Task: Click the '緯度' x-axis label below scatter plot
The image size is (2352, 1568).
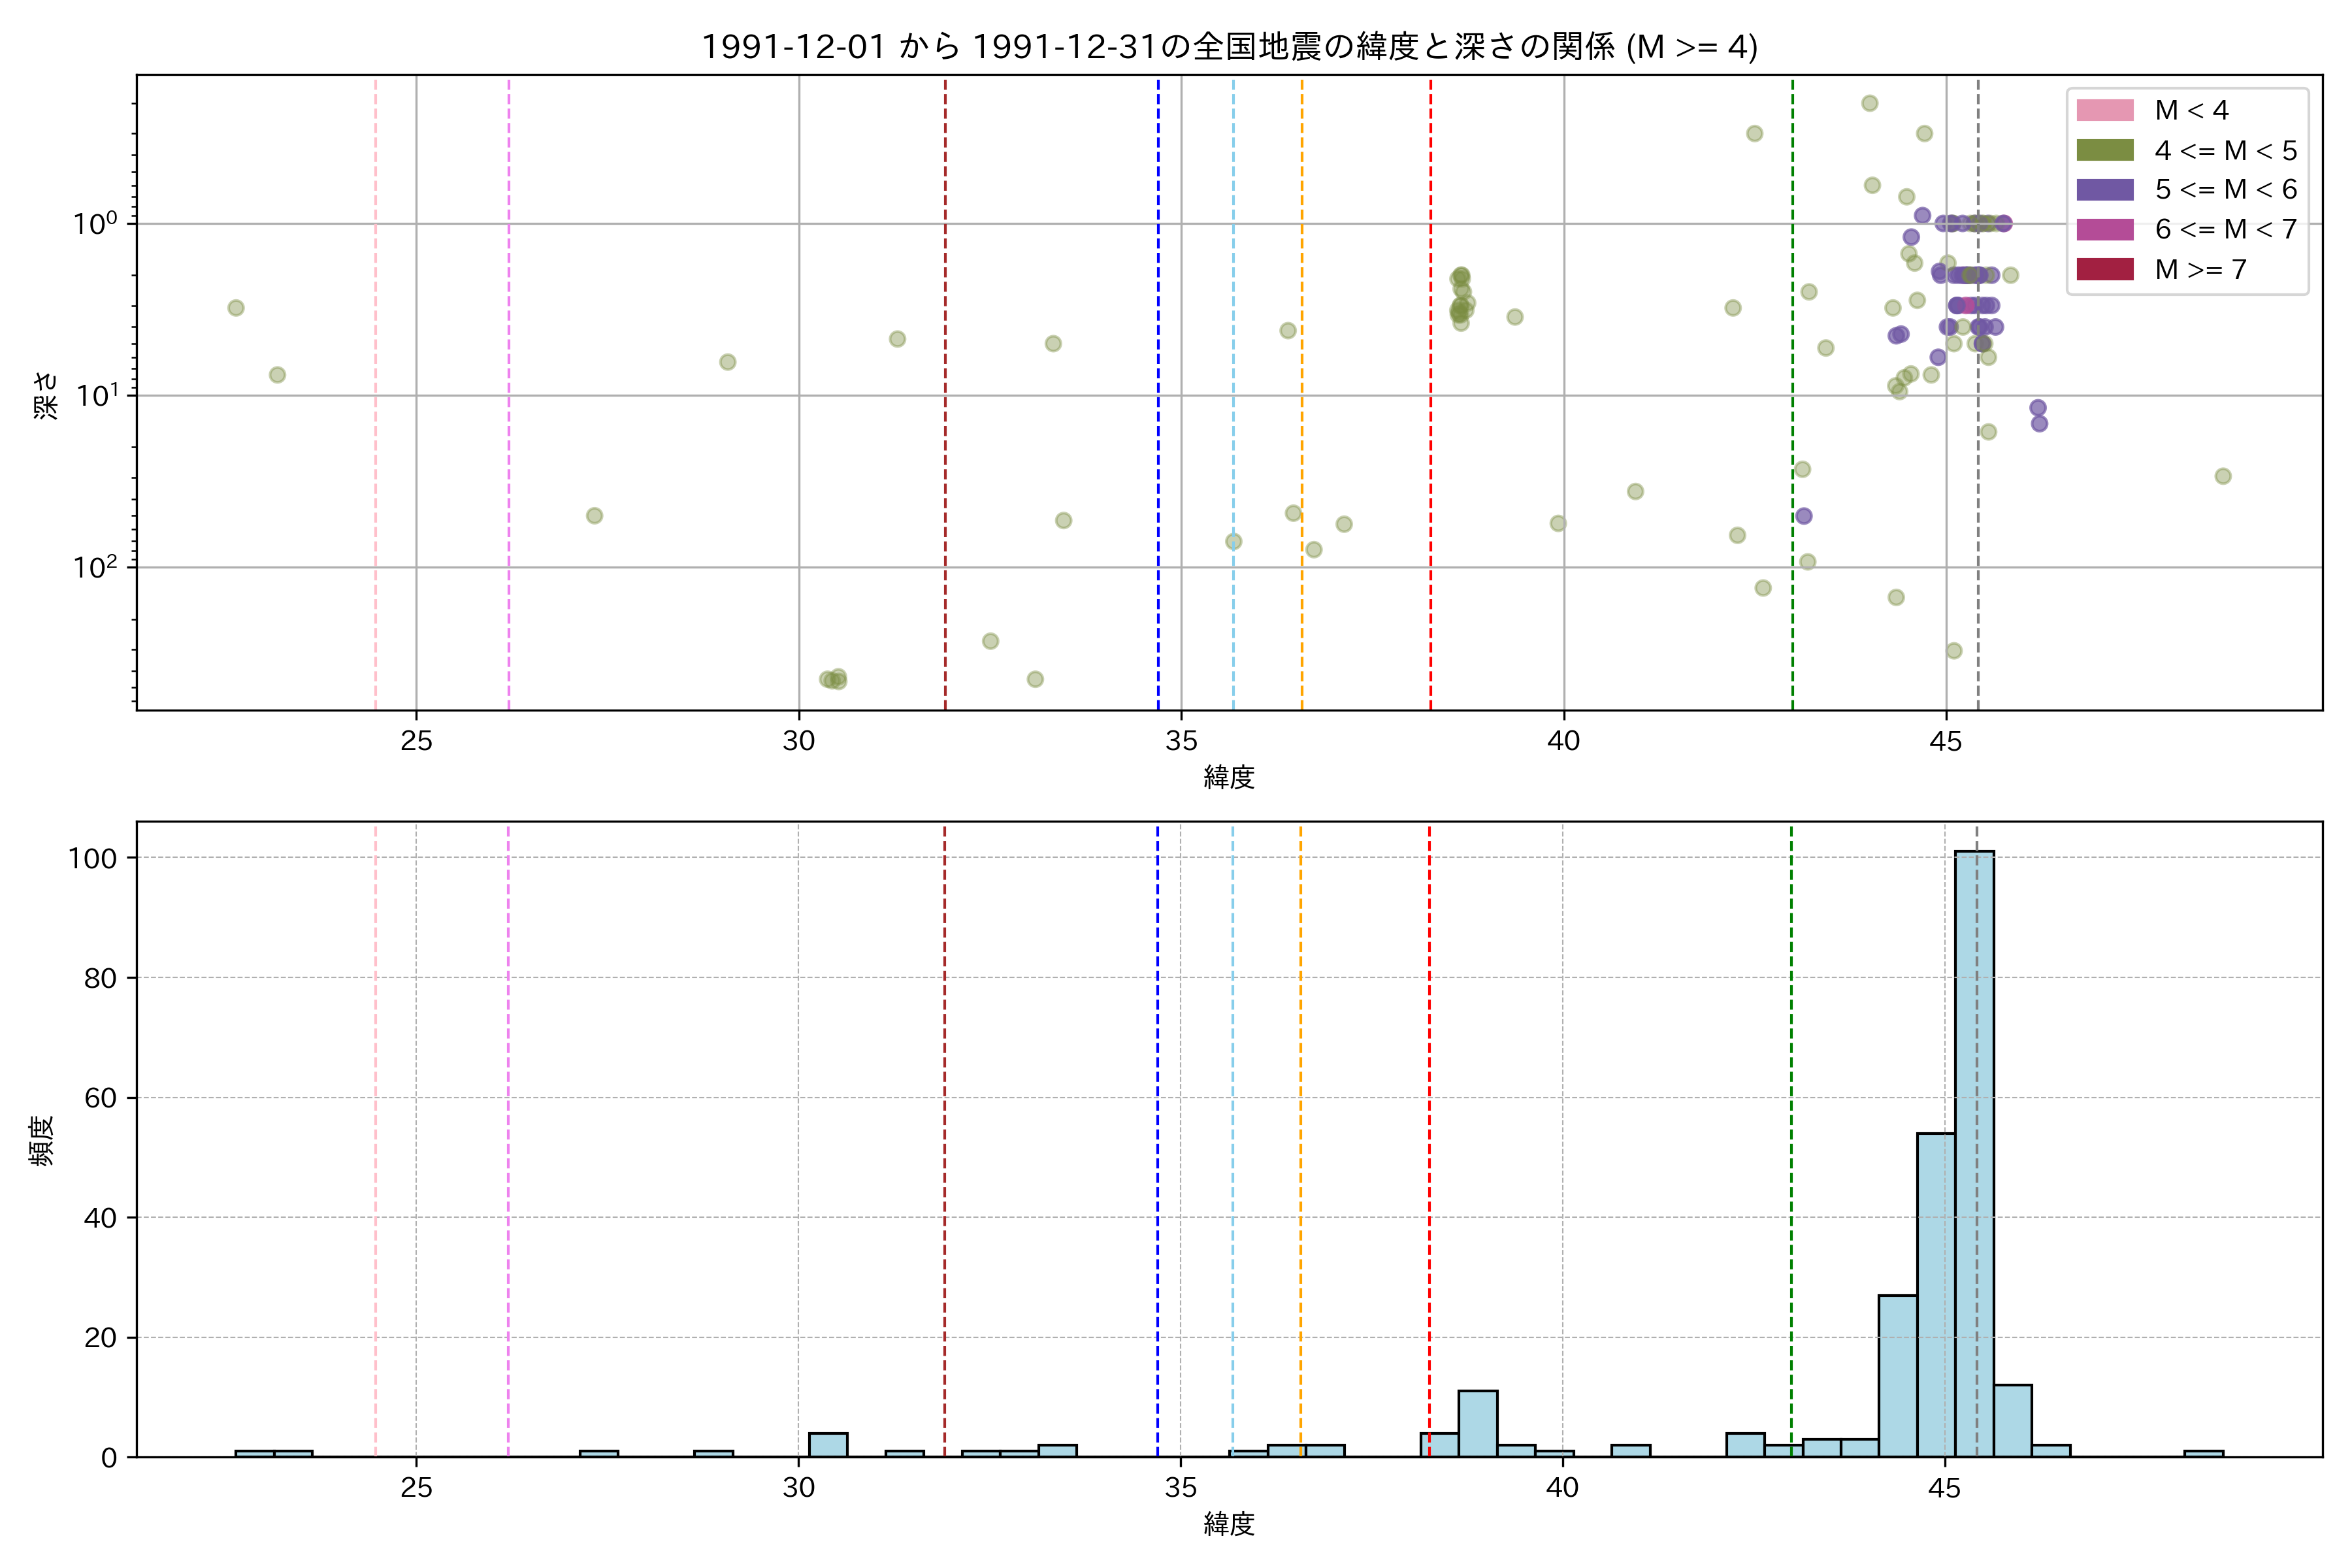Action: point(1229,777)
